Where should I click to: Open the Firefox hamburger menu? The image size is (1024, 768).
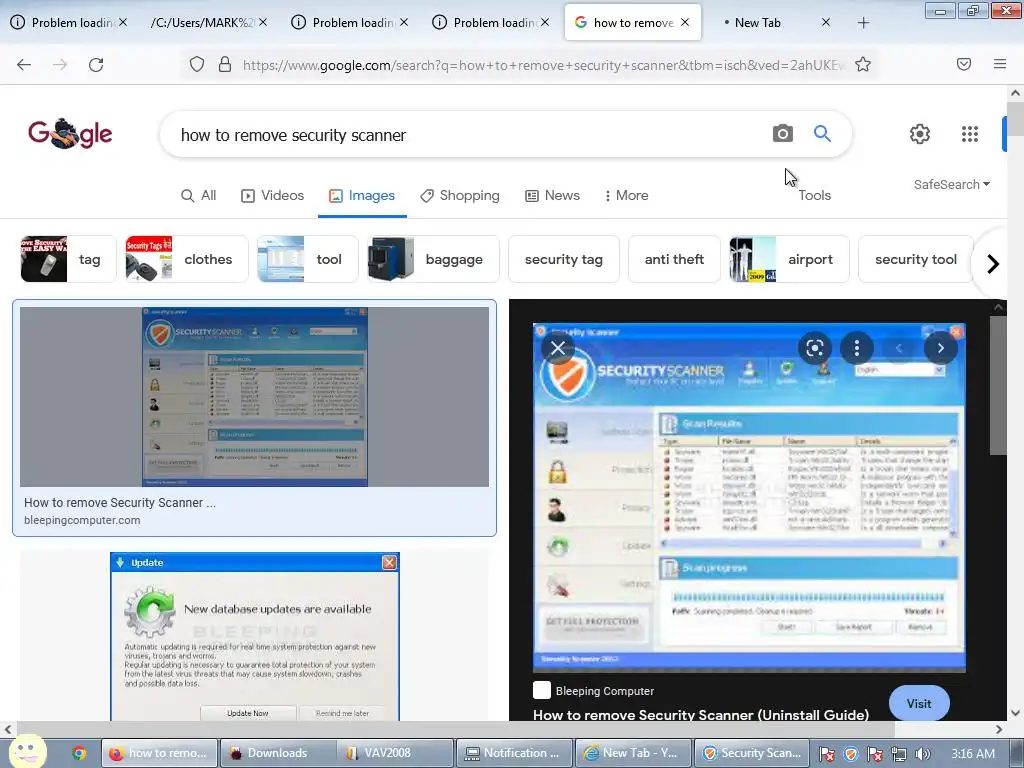(999, 64)
